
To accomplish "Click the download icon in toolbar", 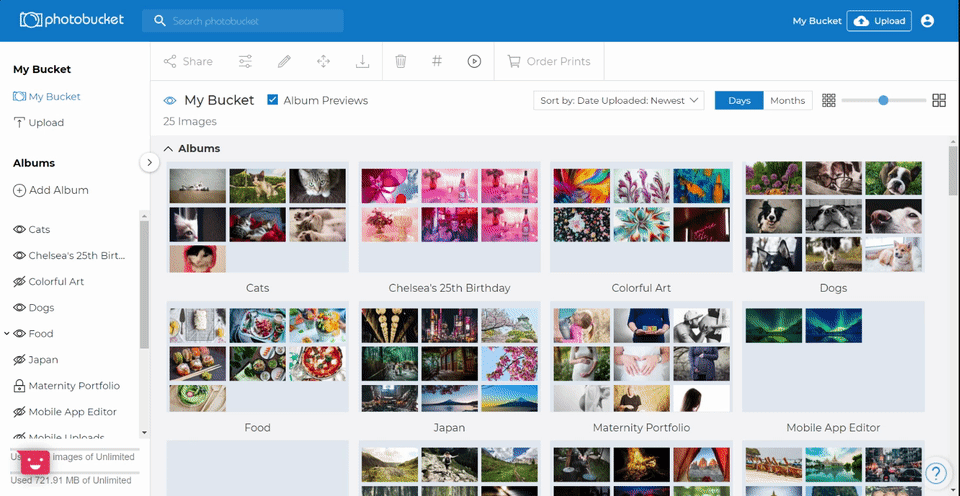I will click(362, 61).
